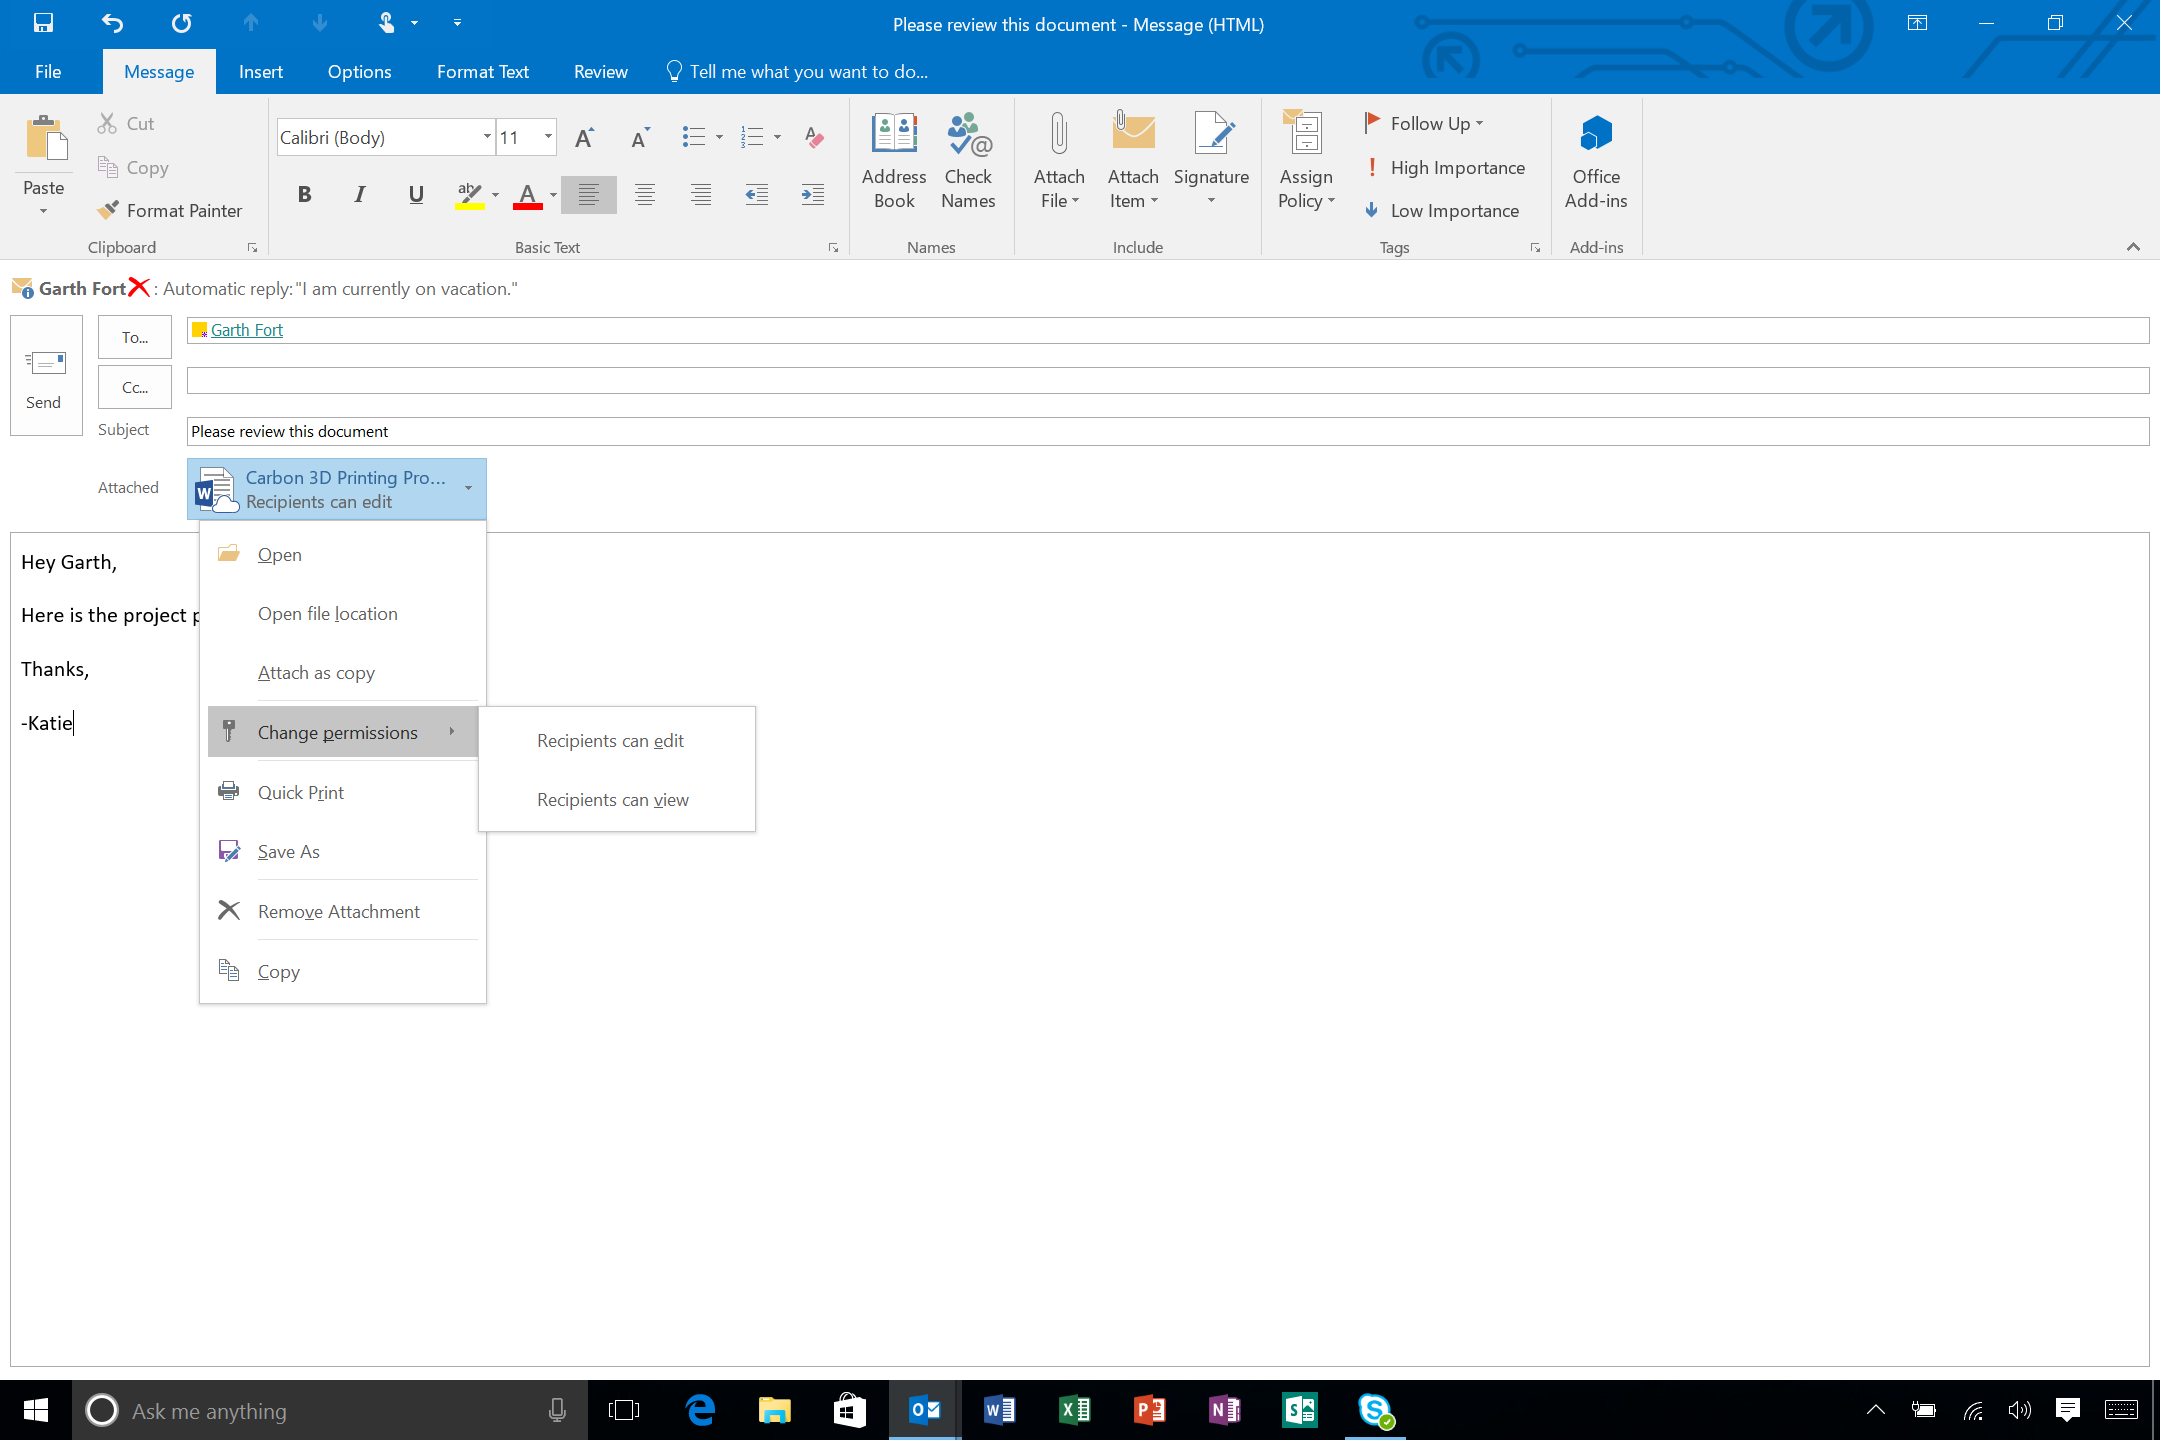Open the font size dropdown
This screenshot has height=1440, width=2160.
[547, 136]
